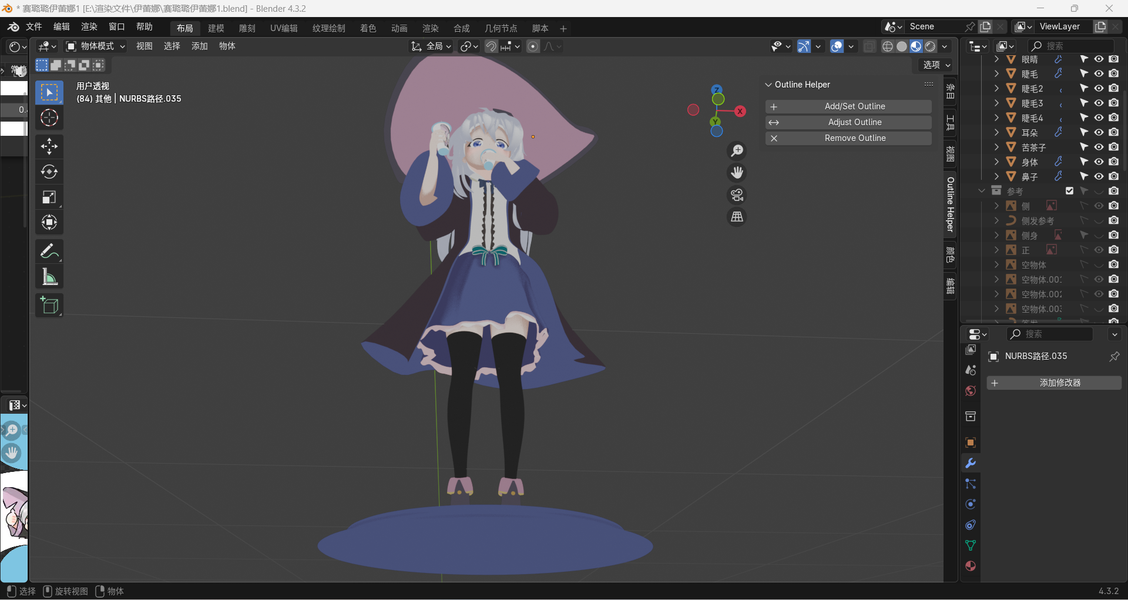
Task: Open the Particles properties tab
Action: coord(970,483)
